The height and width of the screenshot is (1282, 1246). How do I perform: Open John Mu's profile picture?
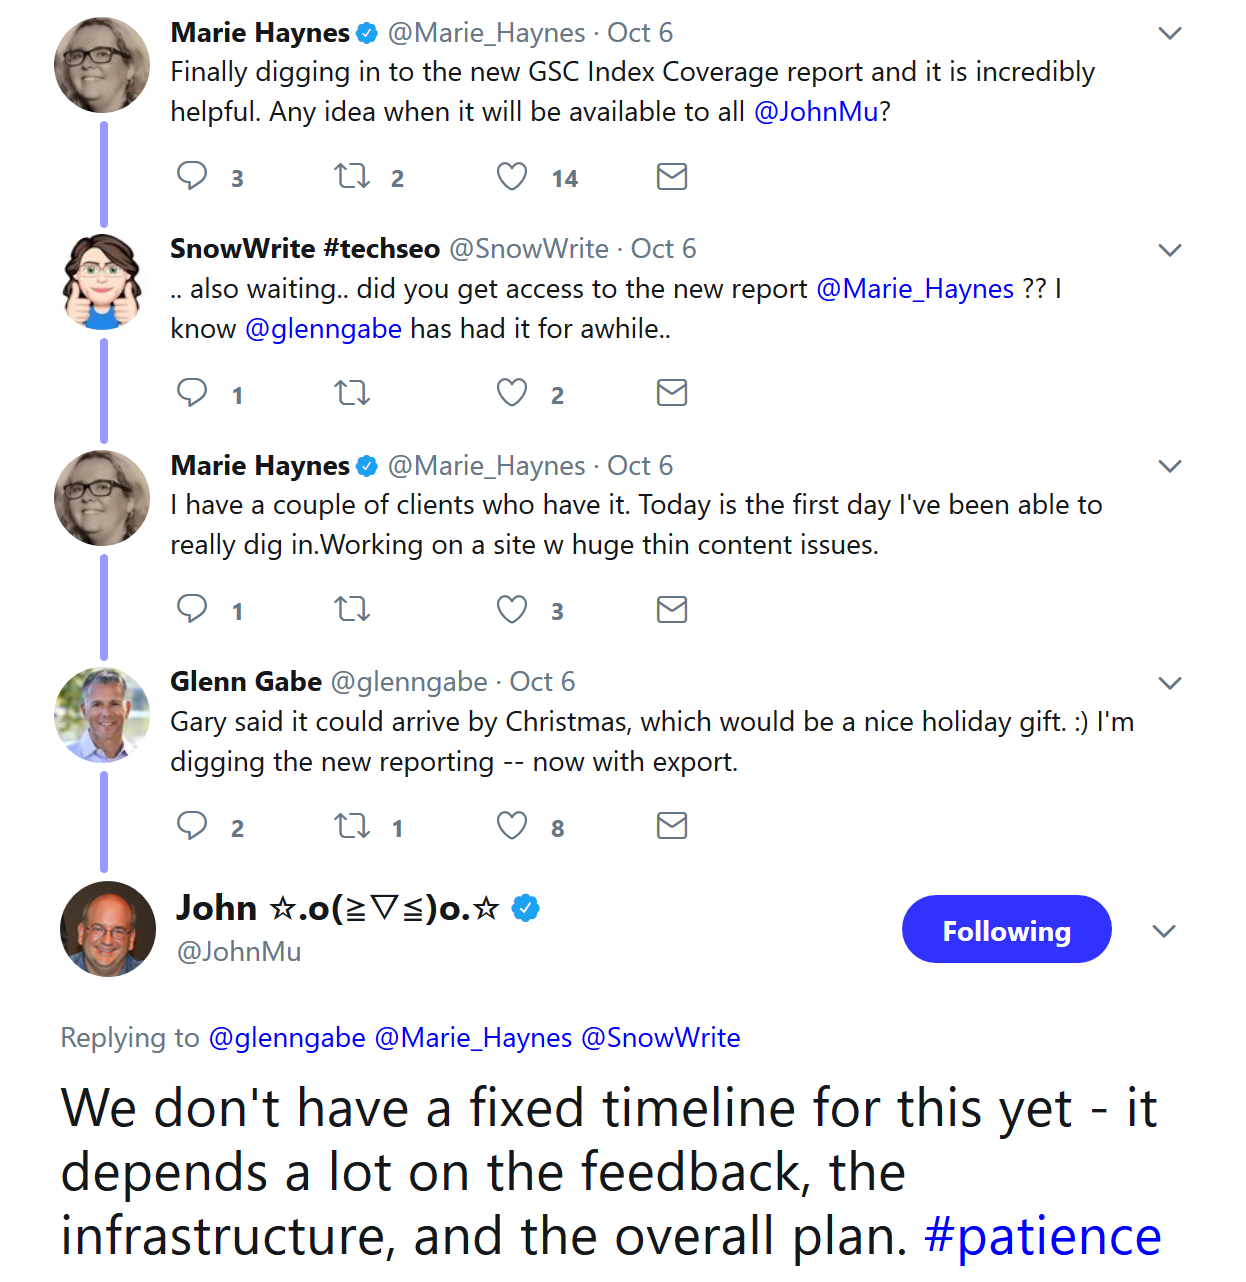(x=108, y=929)
